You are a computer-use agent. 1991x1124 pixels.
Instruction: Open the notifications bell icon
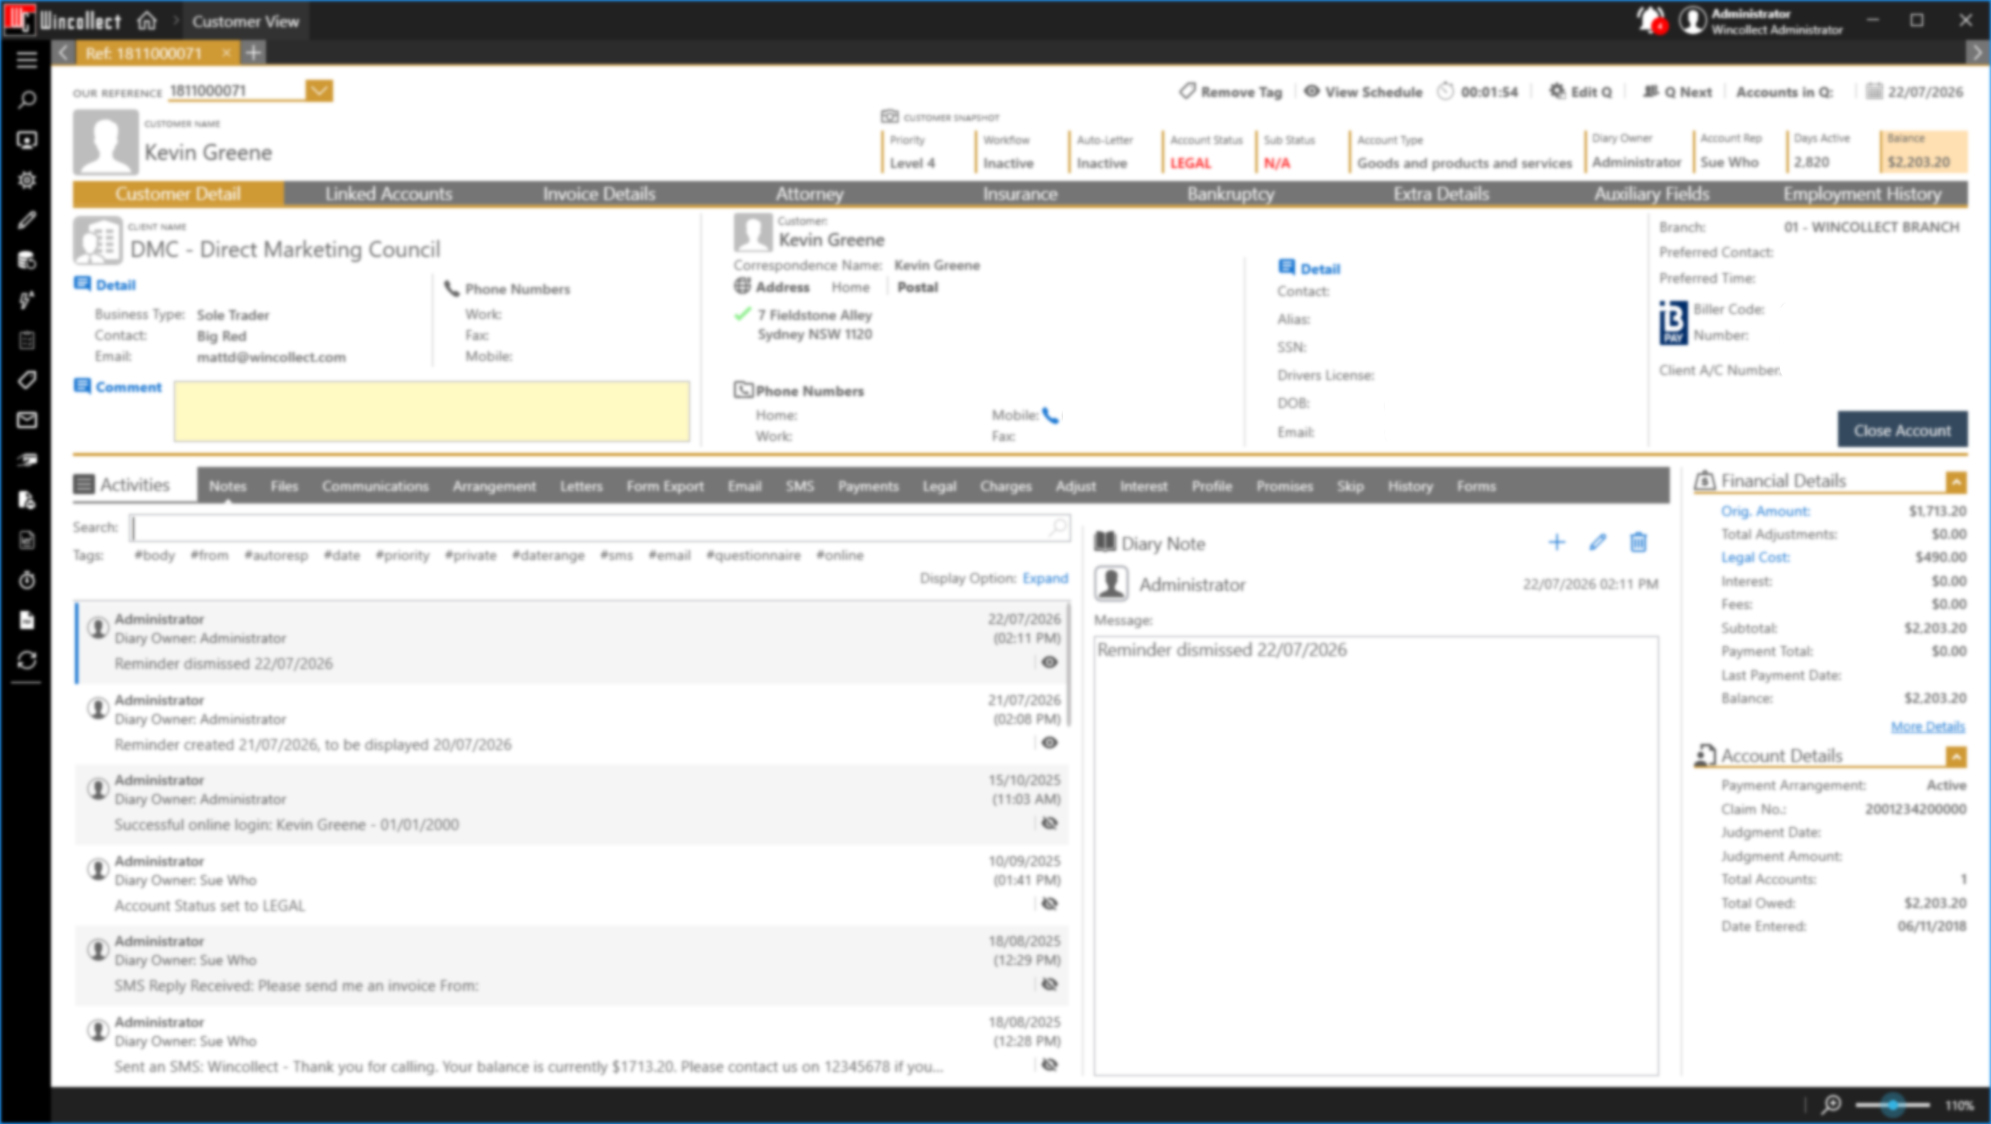point(1650,20)
